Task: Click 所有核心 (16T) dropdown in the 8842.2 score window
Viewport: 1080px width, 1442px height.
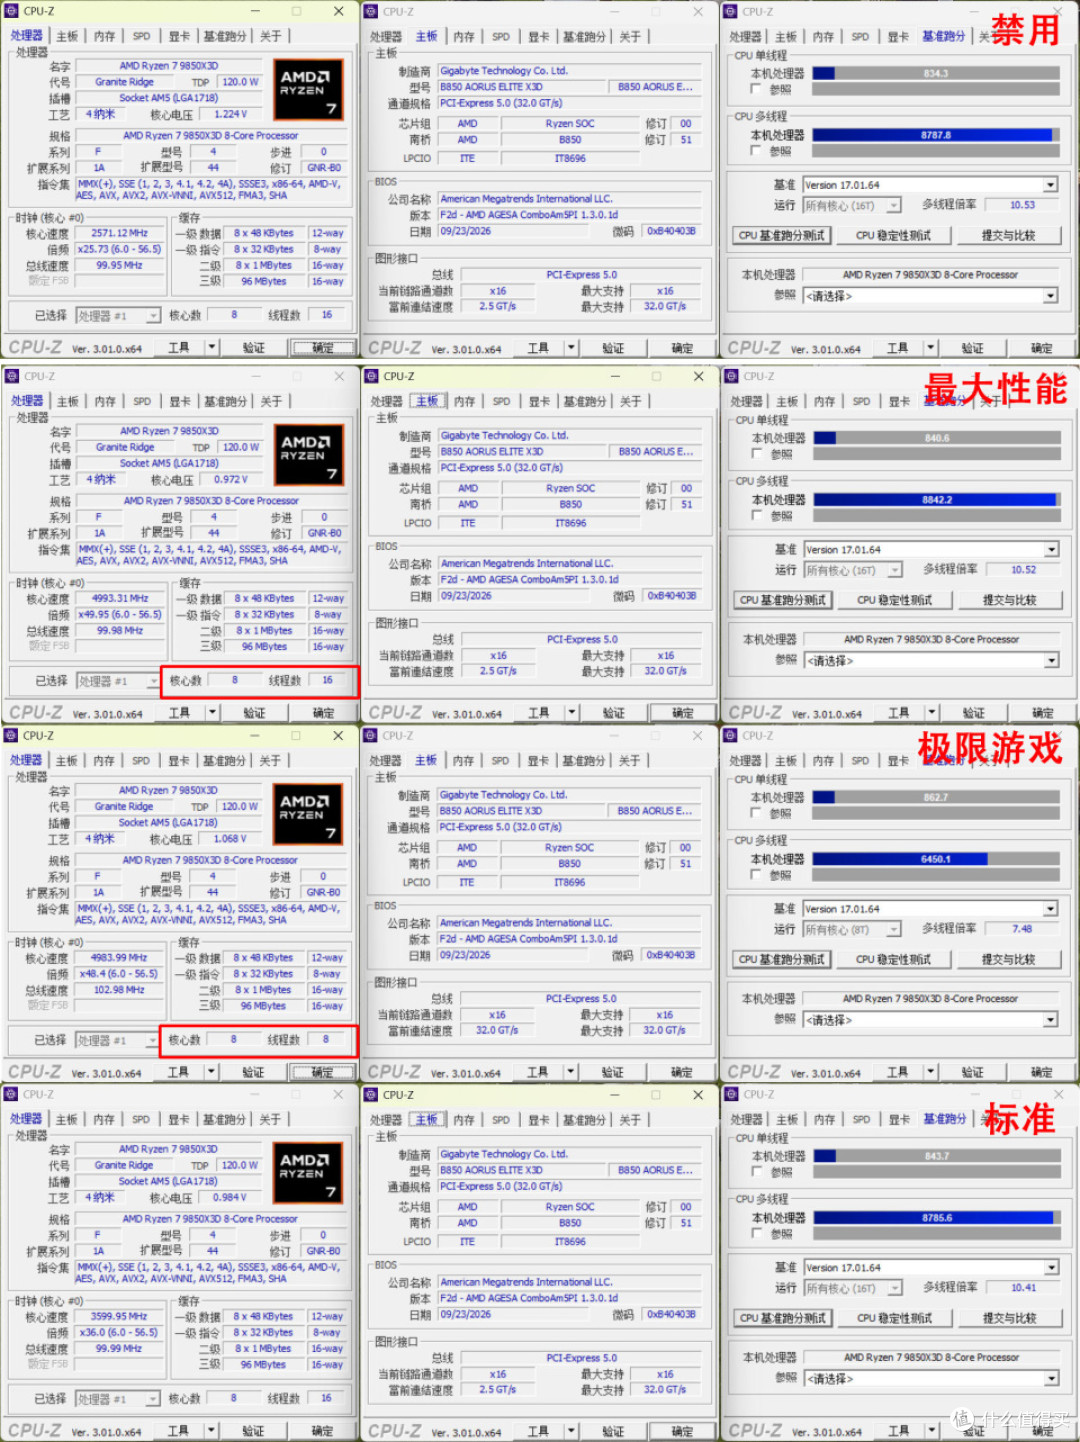Action: (x=854, y=570)
